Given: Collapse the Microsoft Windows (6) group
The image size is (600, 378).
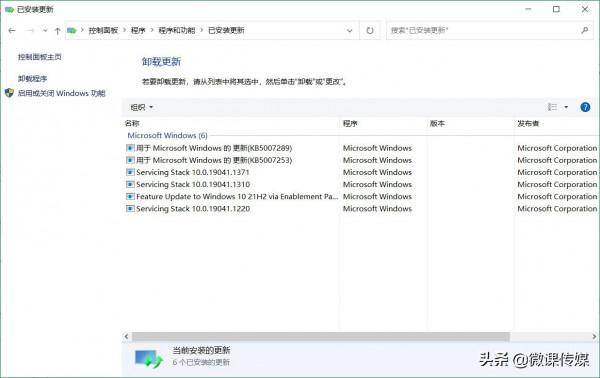Looking at the screenshot, I should tap(167, 135).
